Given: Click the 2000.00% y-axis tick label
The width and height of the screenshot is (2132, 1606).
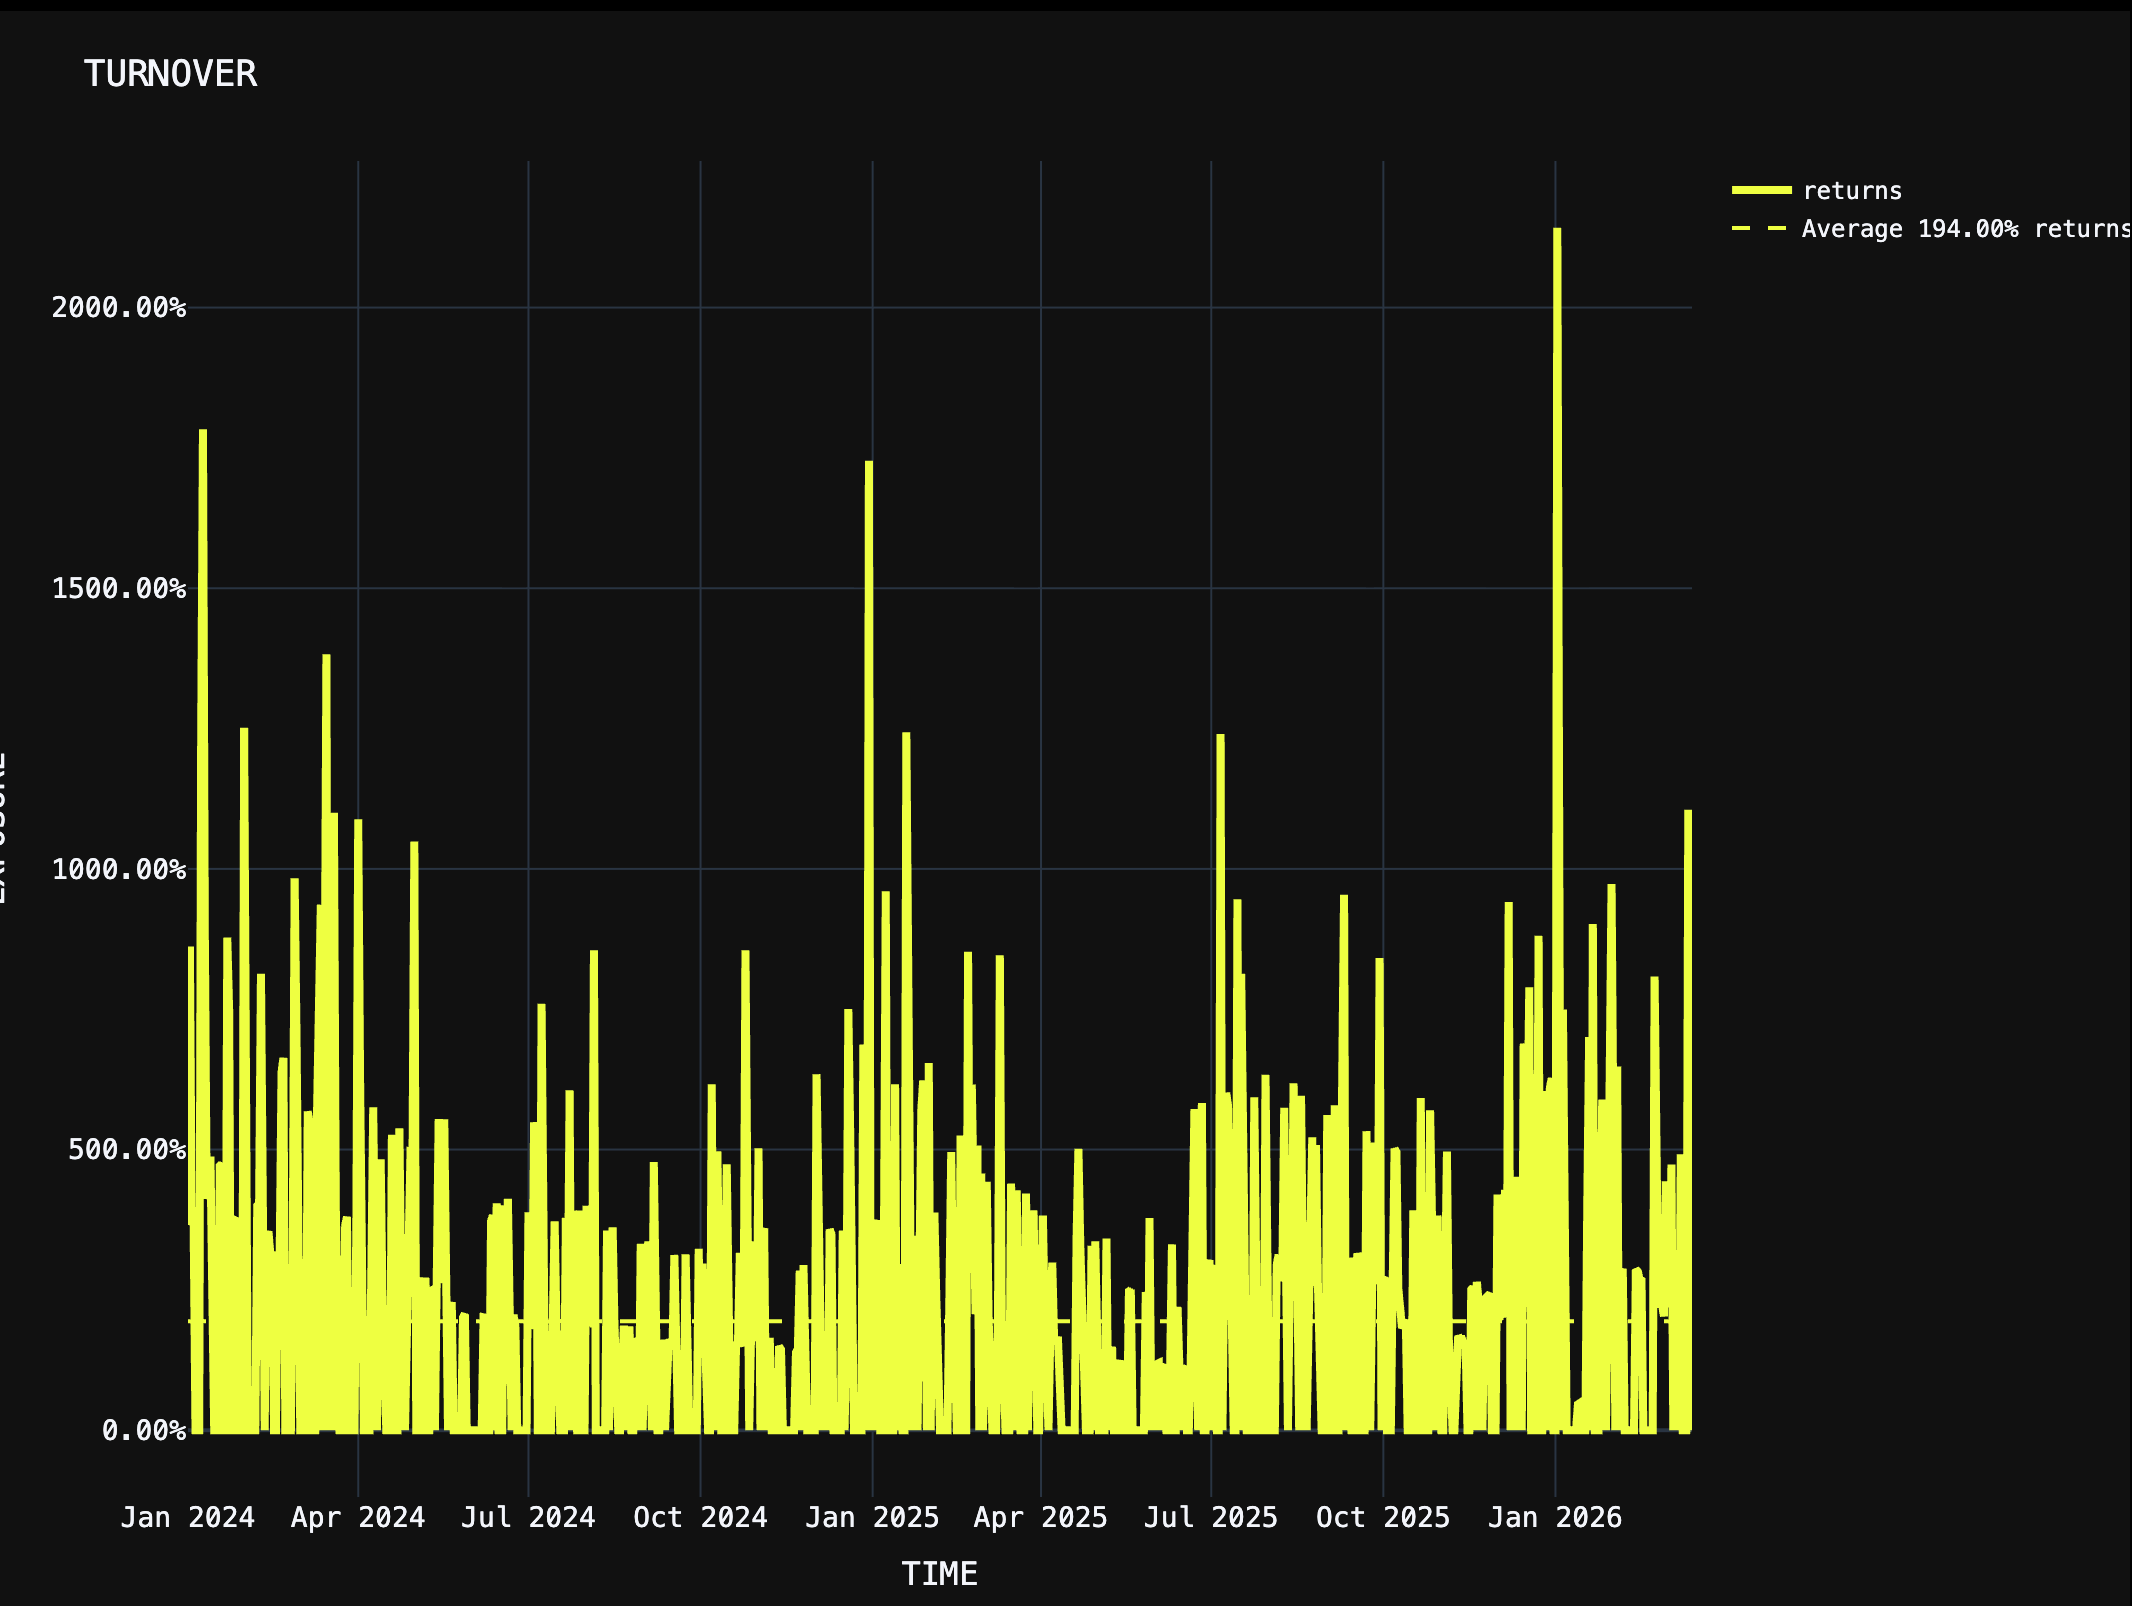Looking at the screenshot, I should coord(119,307).
